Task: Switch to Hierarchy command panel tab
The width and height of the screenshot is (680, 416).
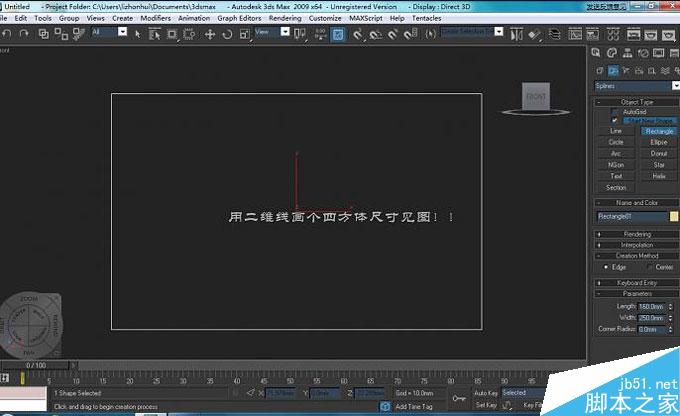Action: [x=627, y=53]
